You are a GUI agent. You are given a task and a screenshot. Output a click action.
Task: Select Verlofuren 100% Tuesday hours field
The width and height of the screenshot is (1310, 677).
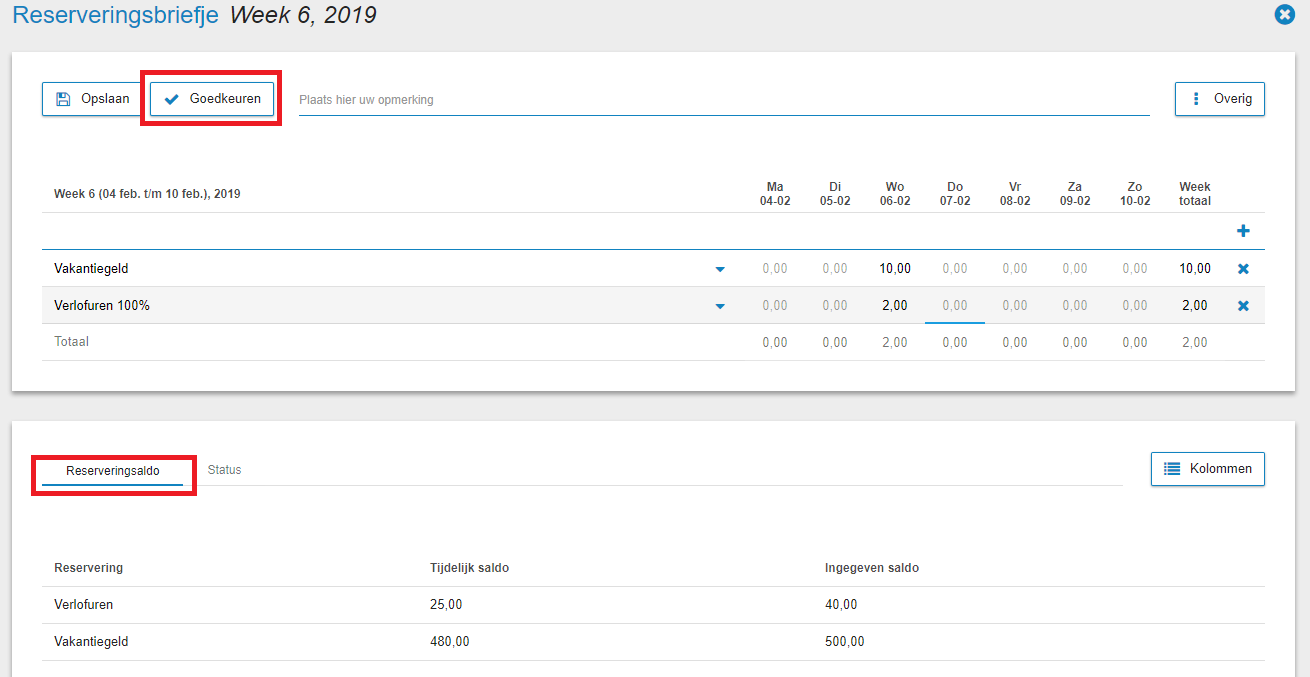pos(835,306)
